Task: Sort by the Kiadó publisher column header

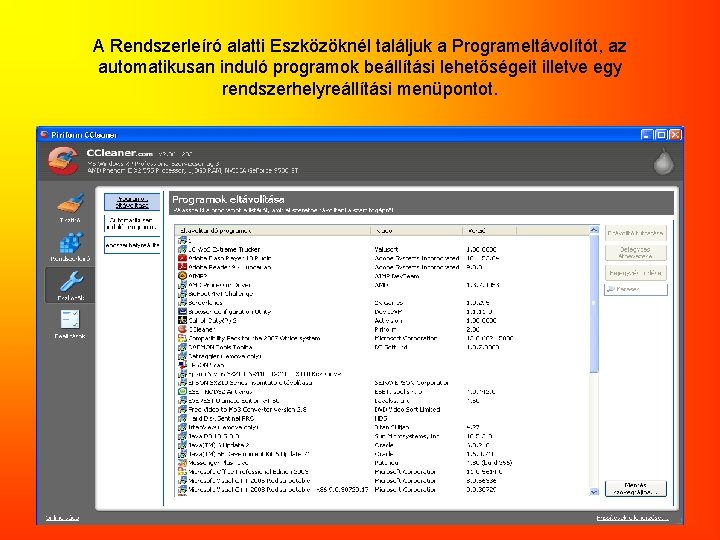Action: coord(416,231)
